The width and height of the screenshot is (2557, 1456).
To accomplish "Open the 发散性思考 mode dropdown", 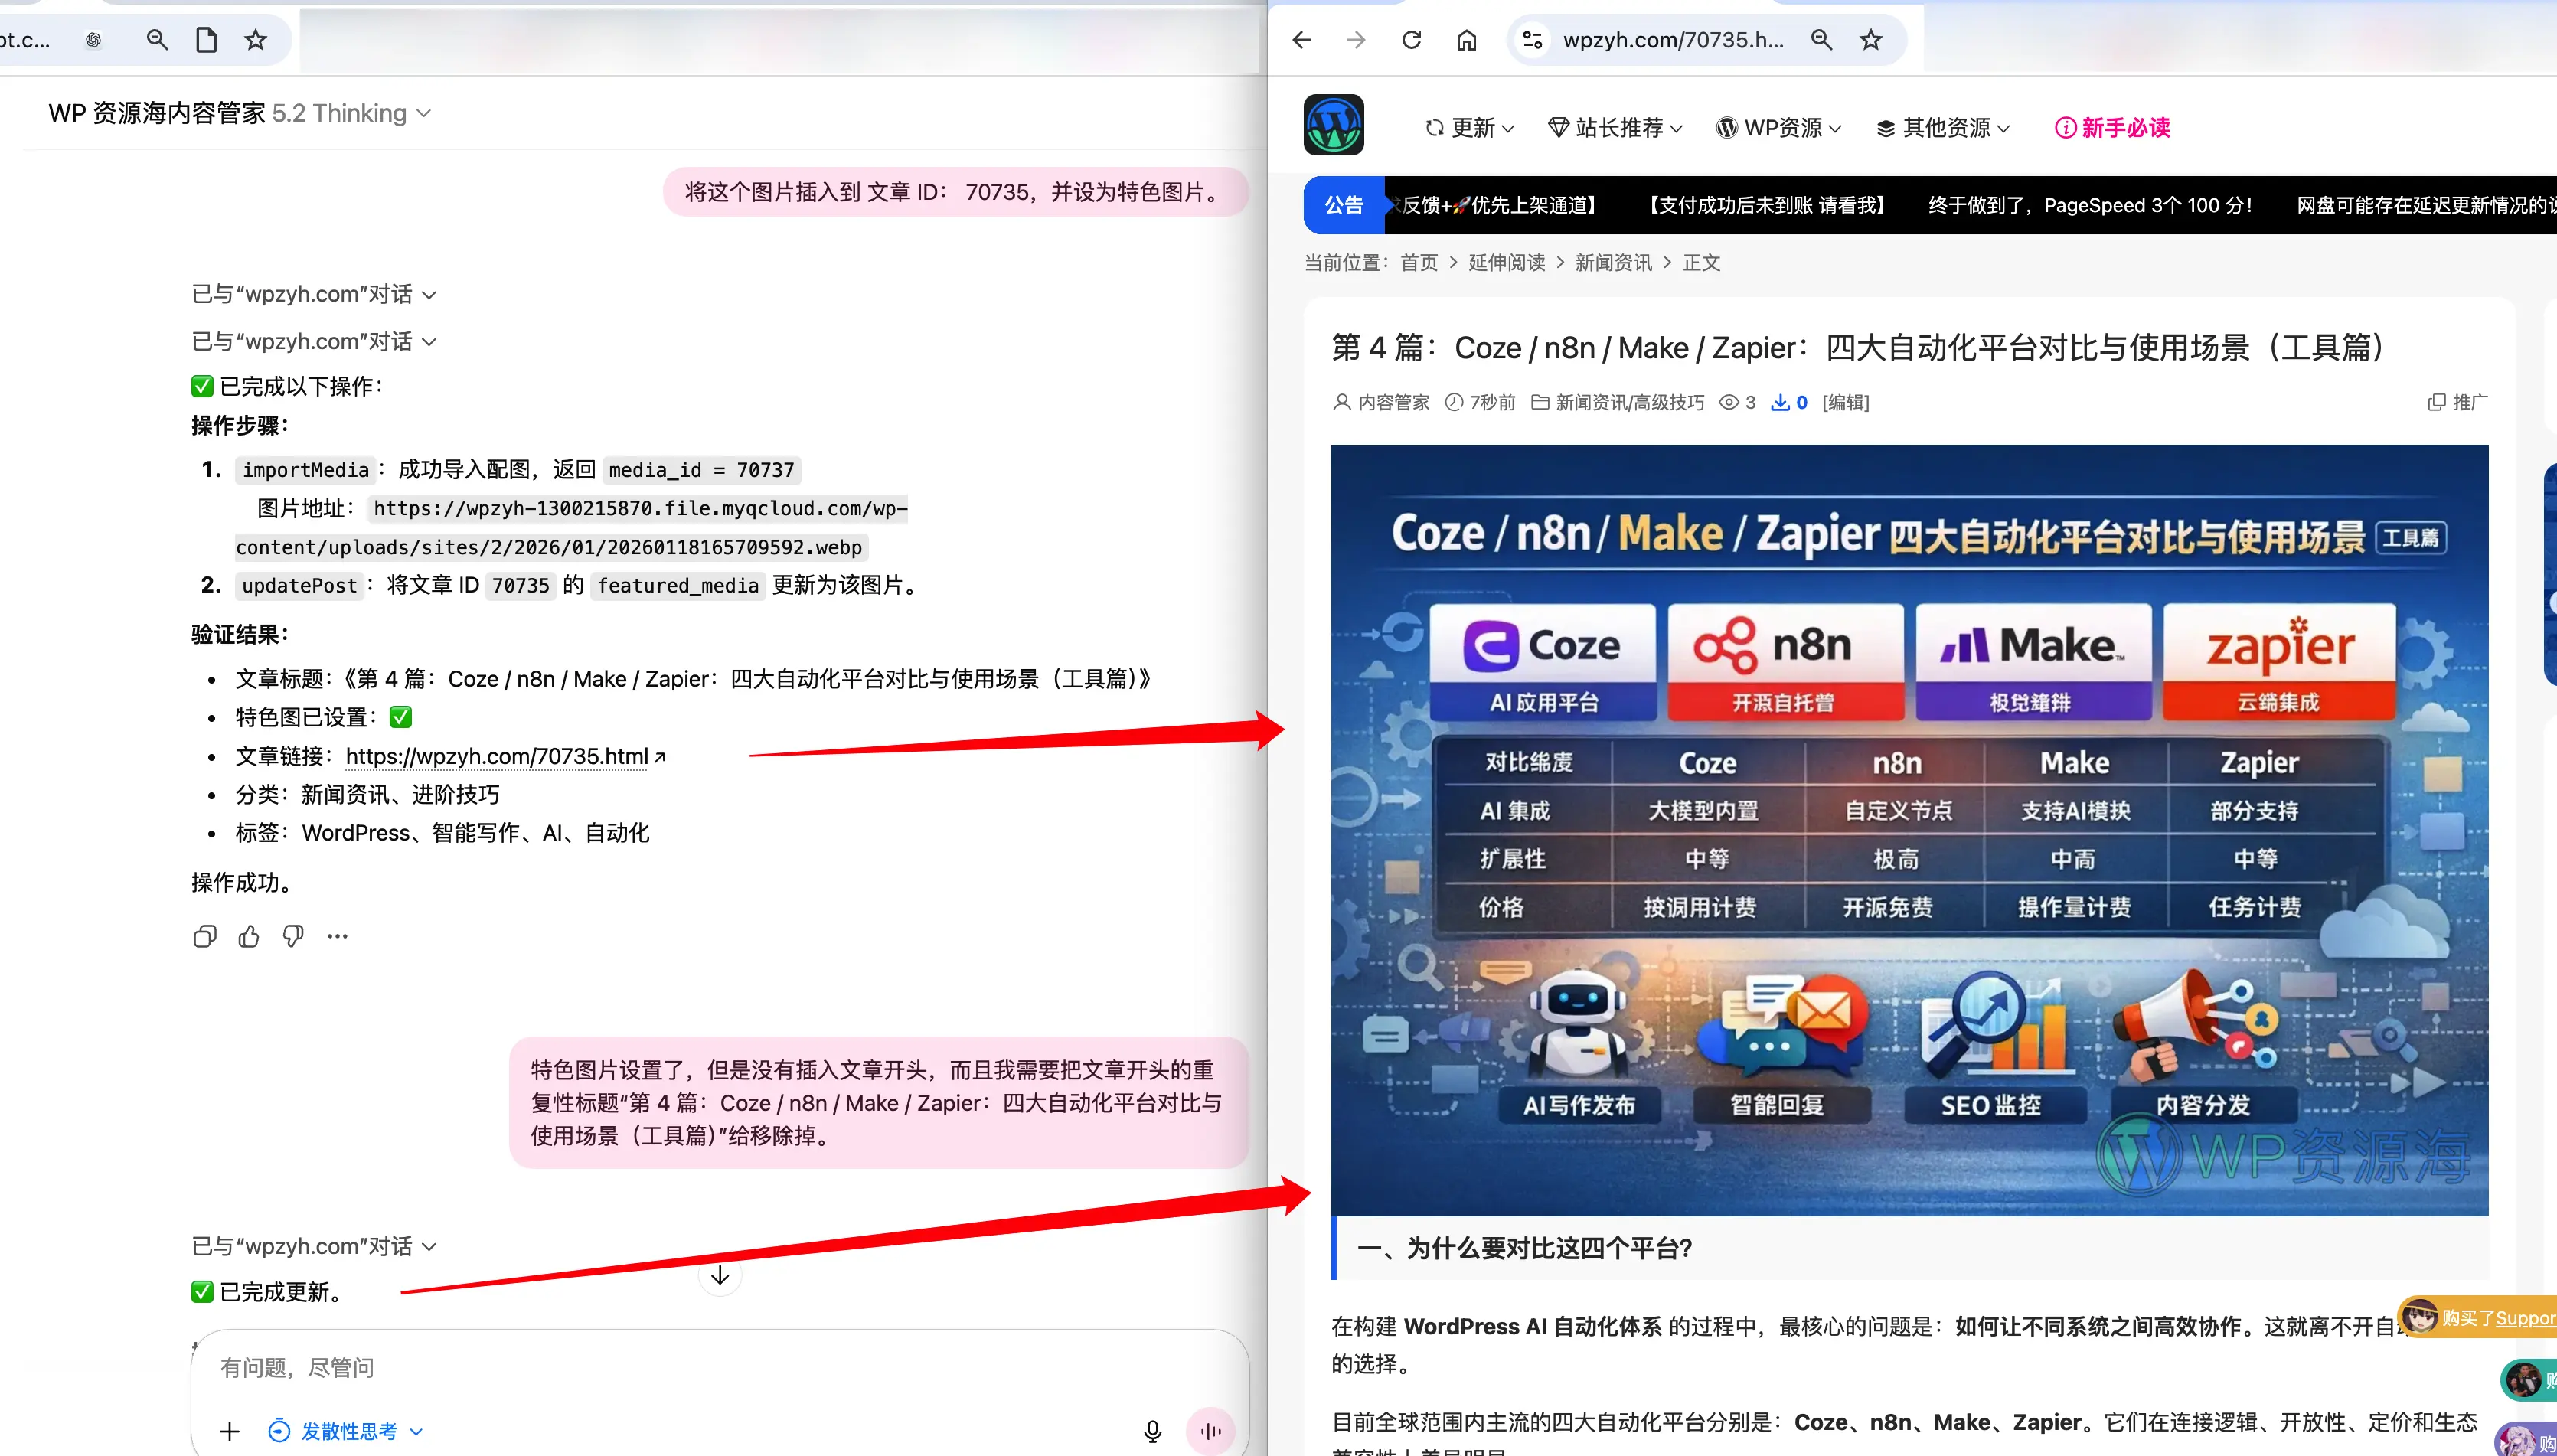I will point(347,1431).
